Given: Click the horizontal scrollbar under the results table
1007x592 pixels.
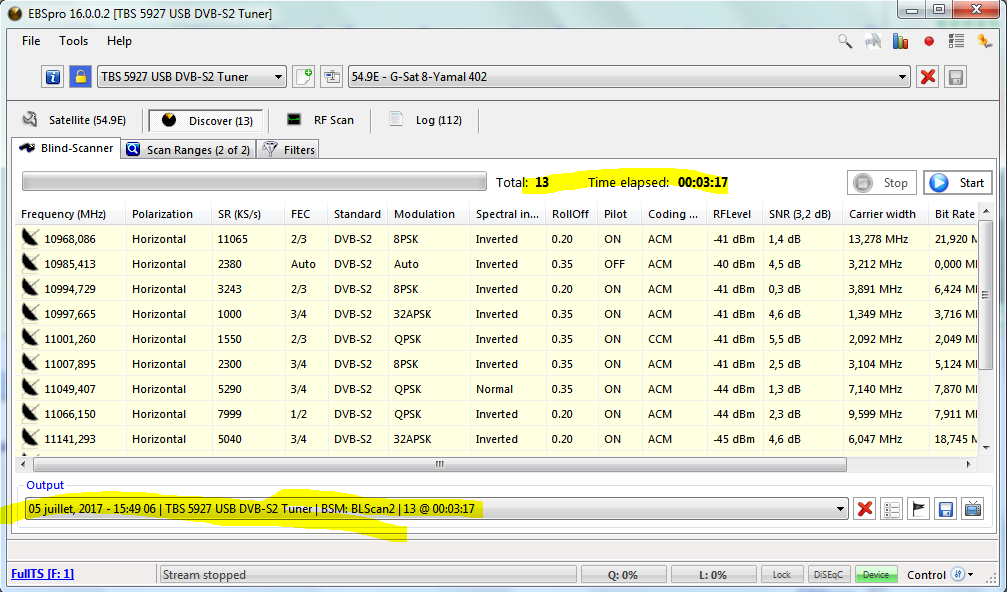Looking at the screenshot, I should 438,465.
